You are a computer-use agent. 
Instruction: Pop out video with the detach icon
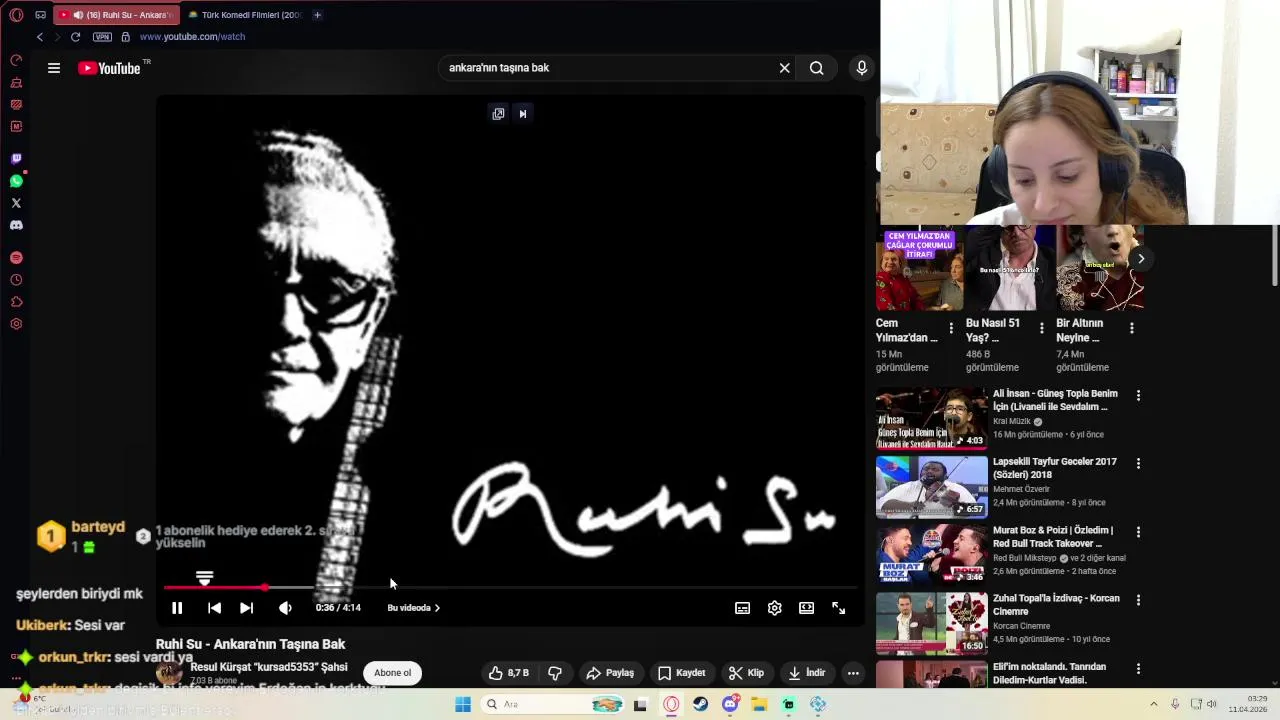498,113
